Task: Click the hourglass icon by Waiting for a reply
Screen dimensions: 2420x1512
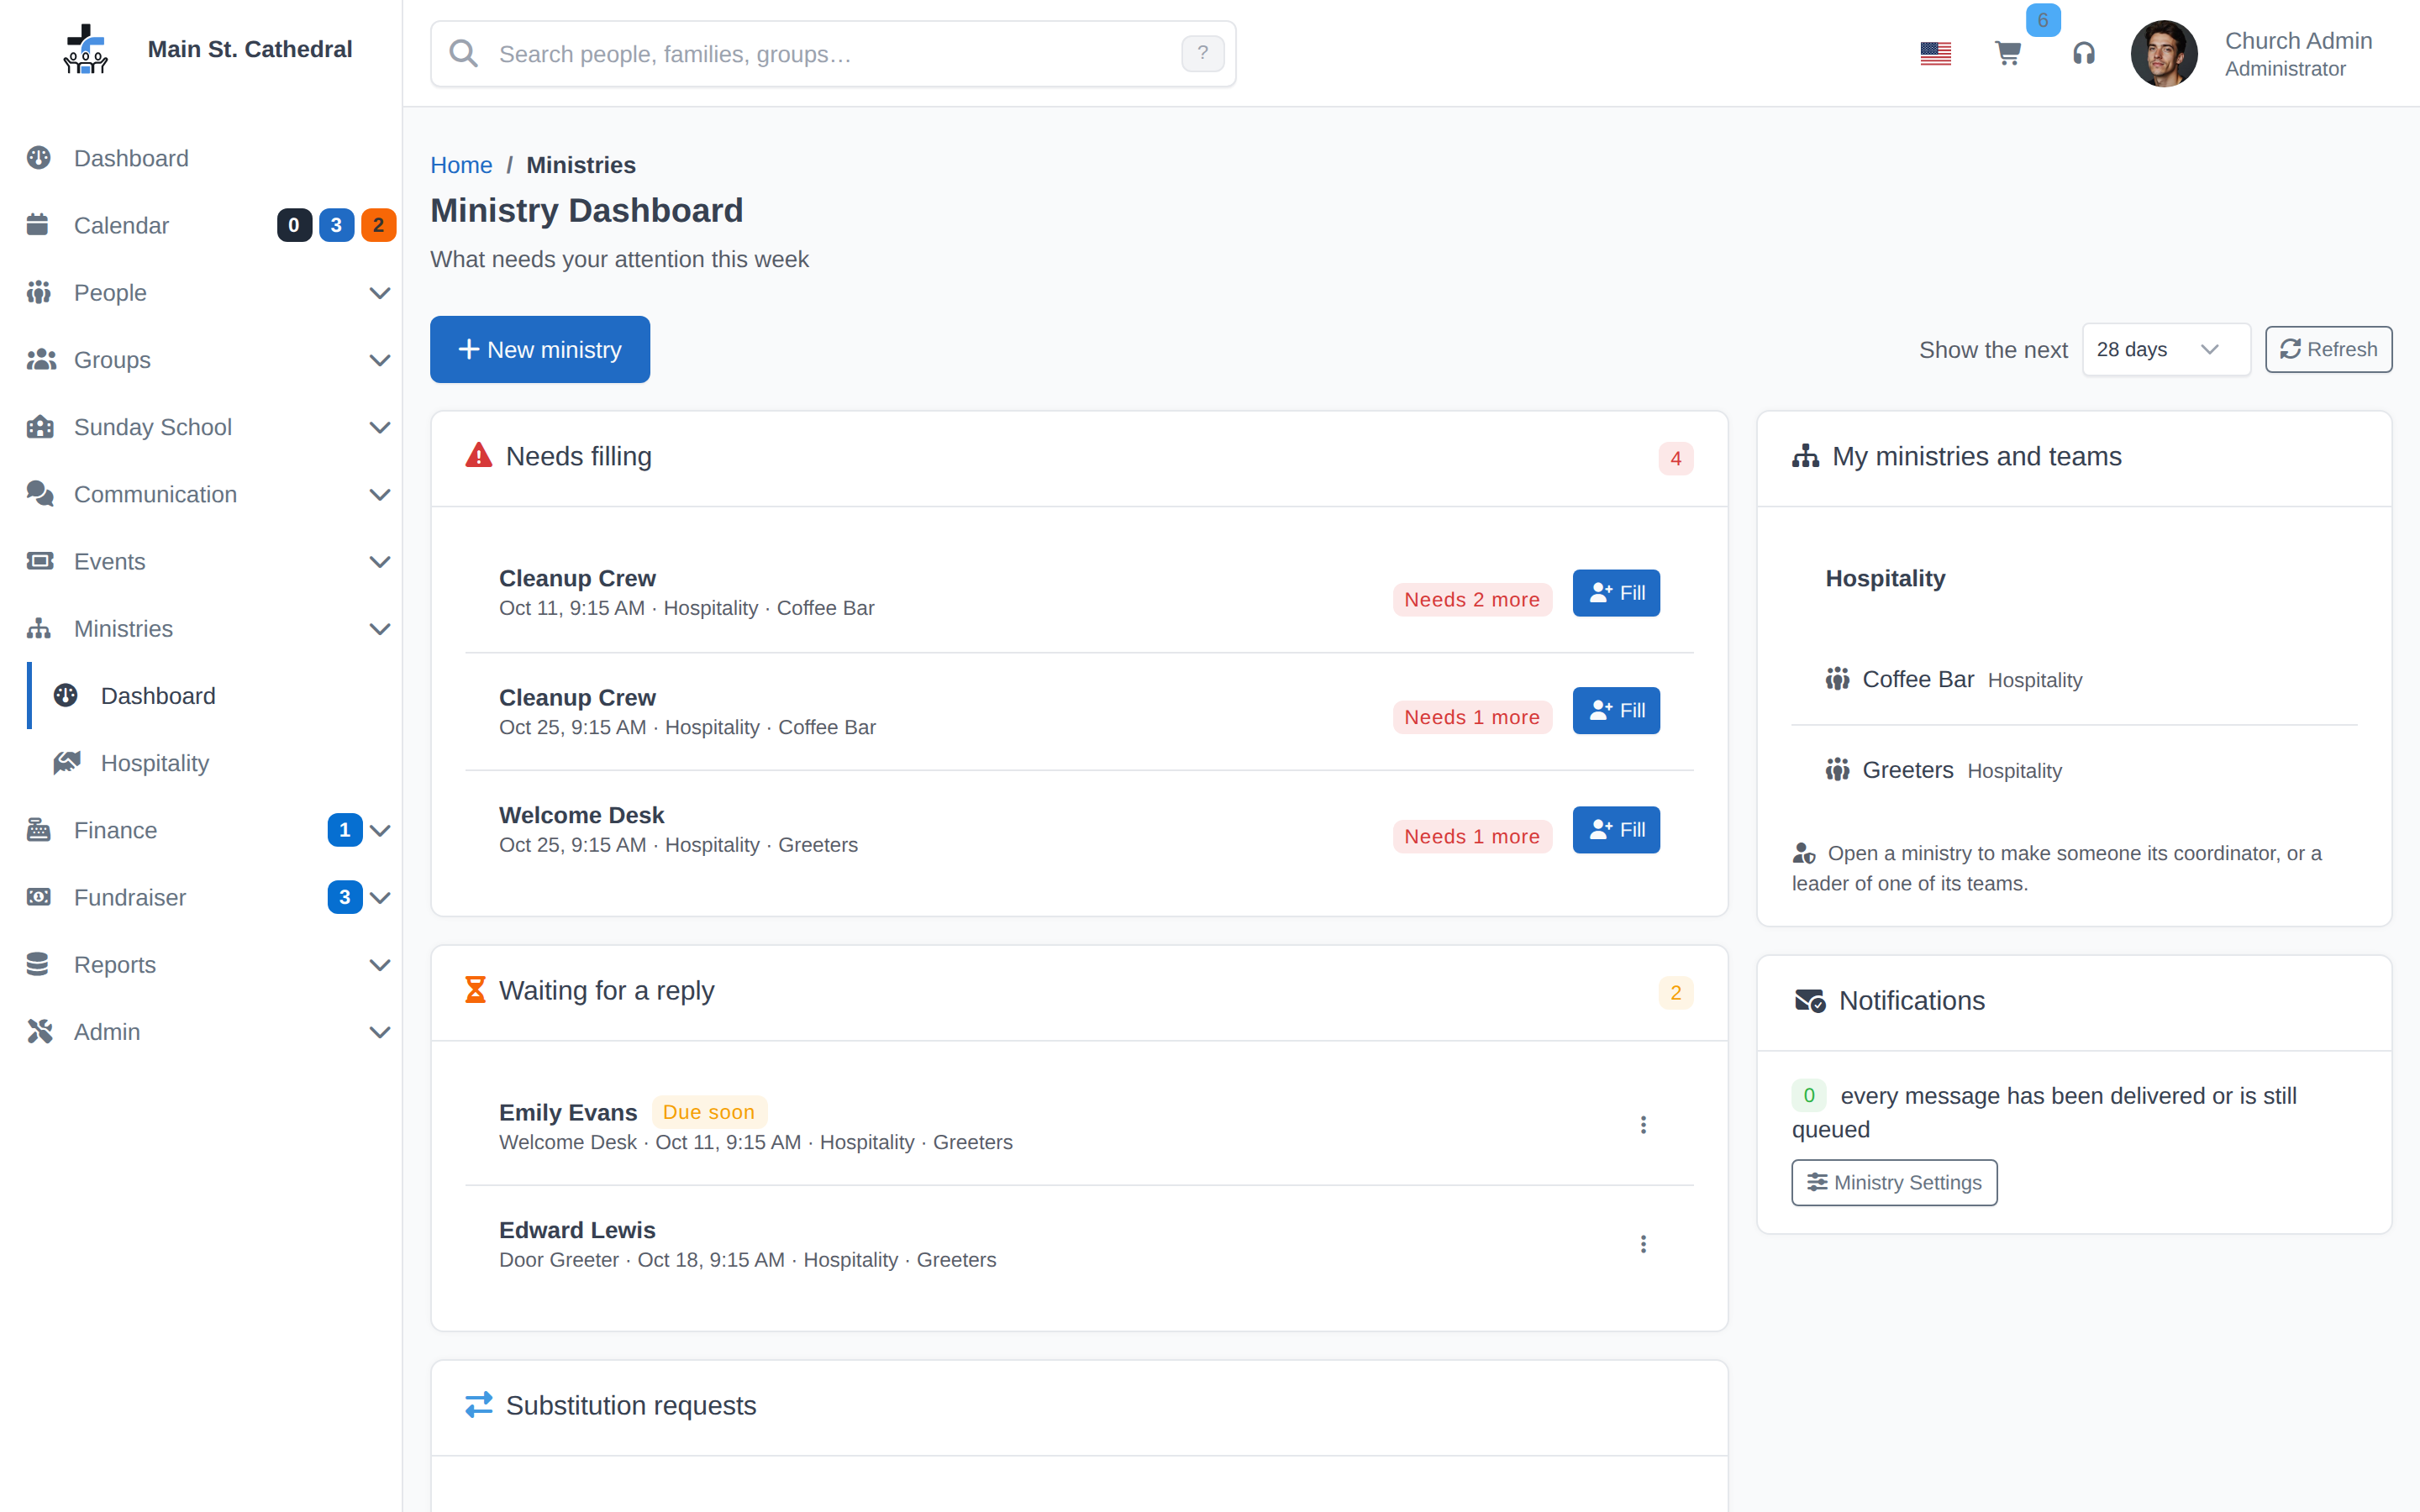Action: coord(476,990)
